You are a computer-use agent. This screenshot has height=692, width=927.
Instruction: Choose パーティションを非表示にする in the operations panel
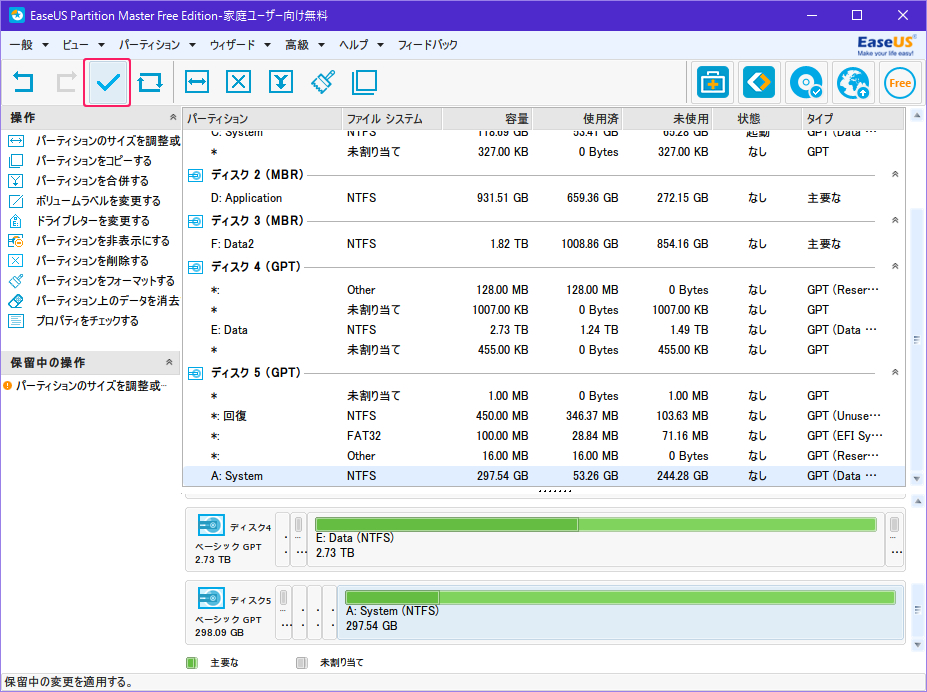[89, 241]
